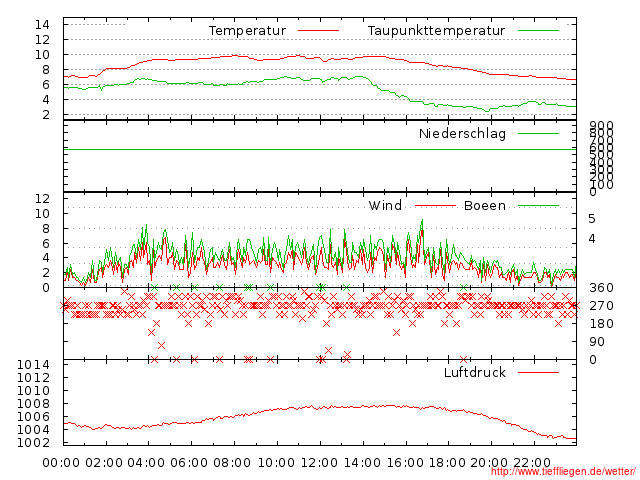Click the Wind legend label
The width and height of the screenshot is (640, 480).
pos(385,205)
